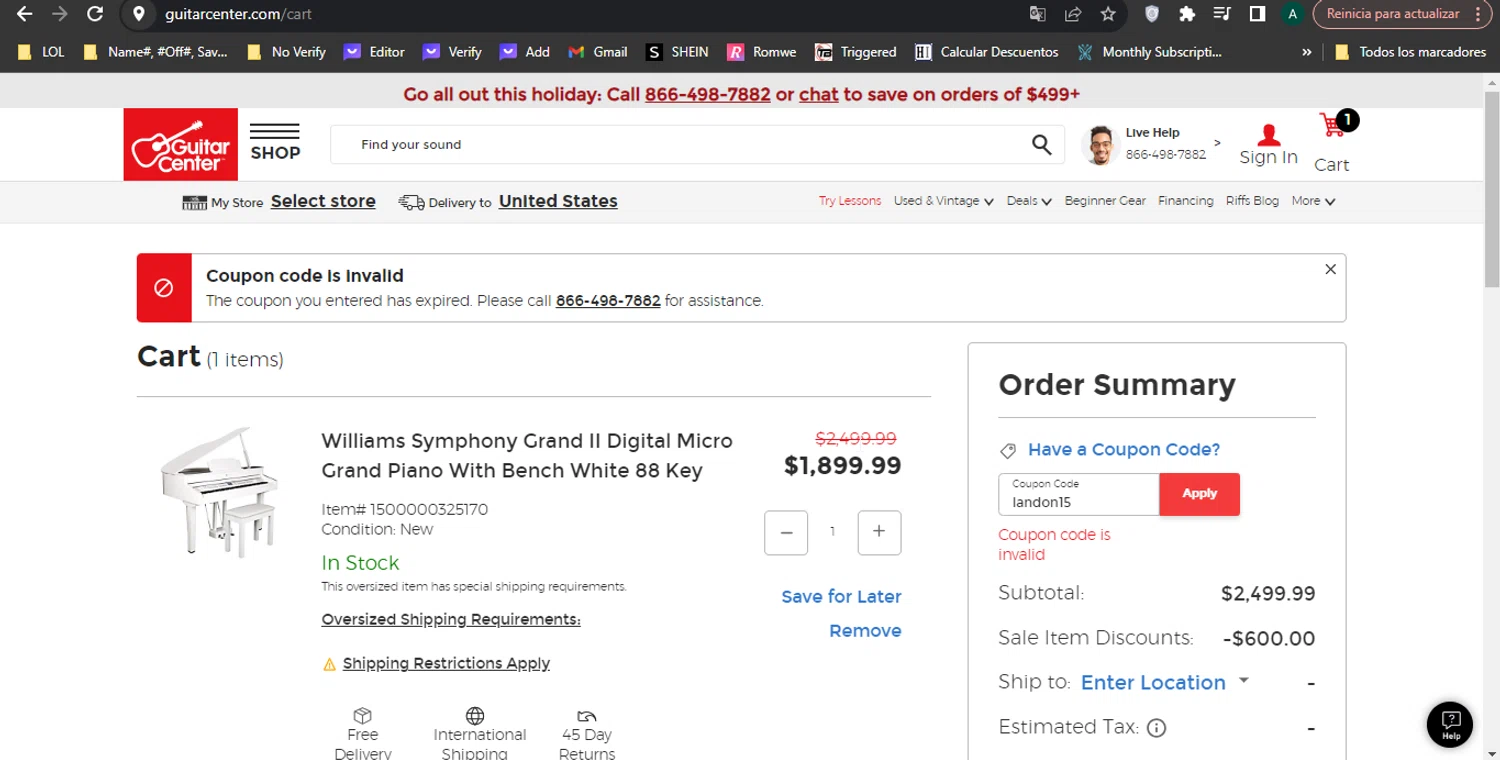Screen dimensions: 1500x760
Task: Open Oversized Shipping Requirements link
Action: (x=451, y=620)
